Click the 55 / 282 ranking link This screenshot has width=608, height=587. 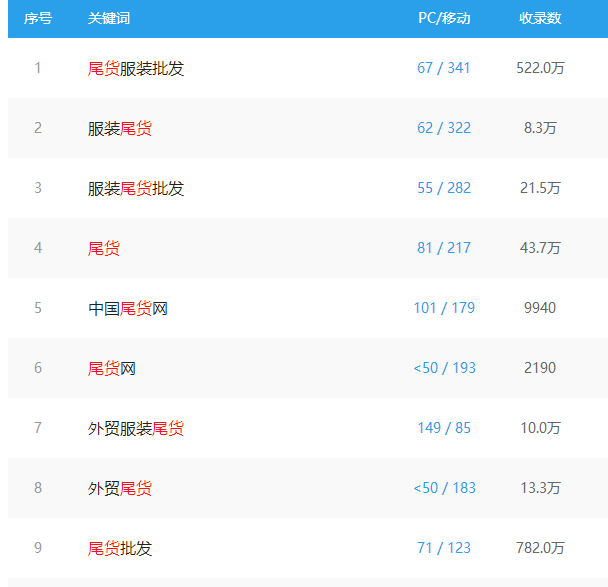point(444,188)
